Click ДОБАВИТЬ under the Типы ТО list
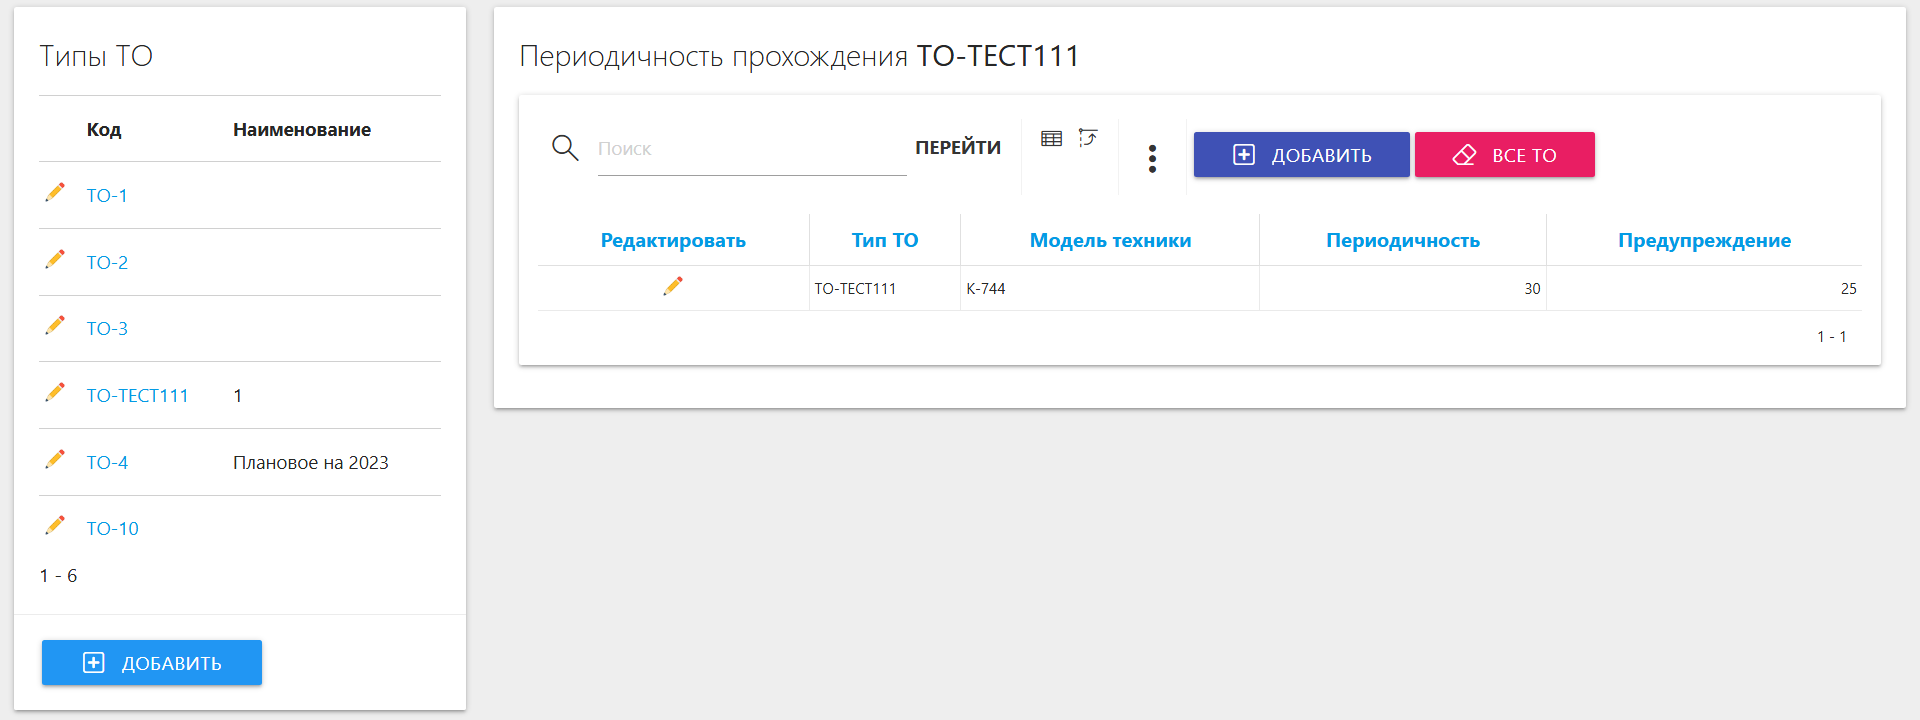1920x720 pixels. tap(152, 663)
